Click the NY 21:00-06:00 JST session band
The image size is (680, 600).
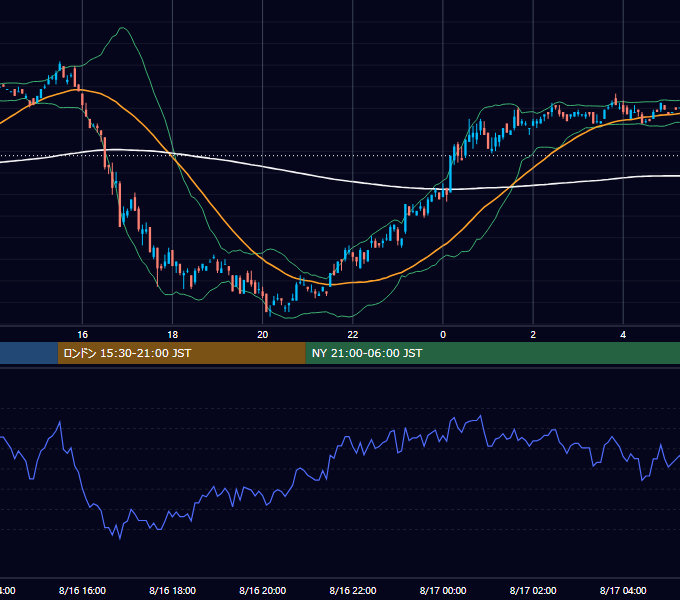pos(493,353)
